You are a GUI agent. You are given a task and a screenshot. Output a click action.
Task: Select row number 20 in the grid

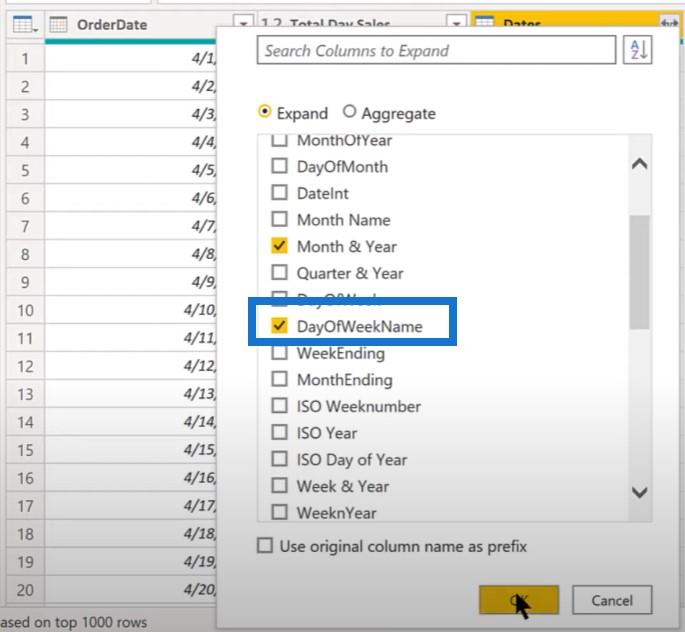pyautogui.click(x=25, y=590)
